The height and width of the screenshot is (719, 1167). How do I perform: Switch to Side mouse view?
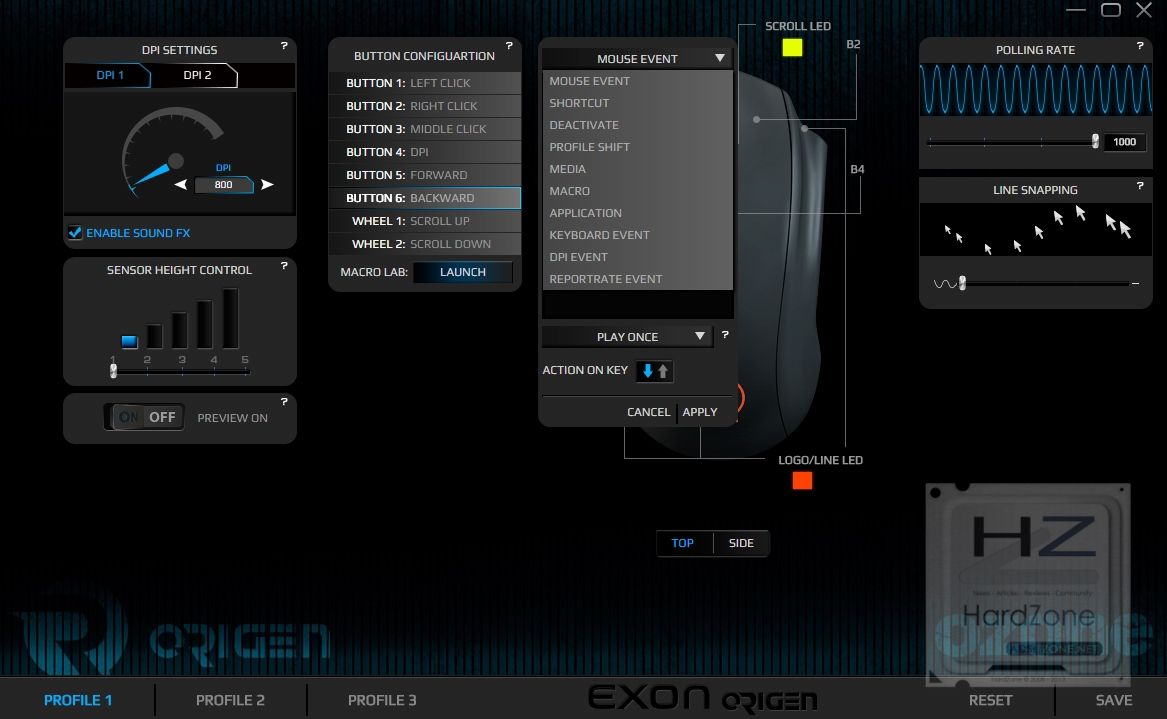[741, 543]
